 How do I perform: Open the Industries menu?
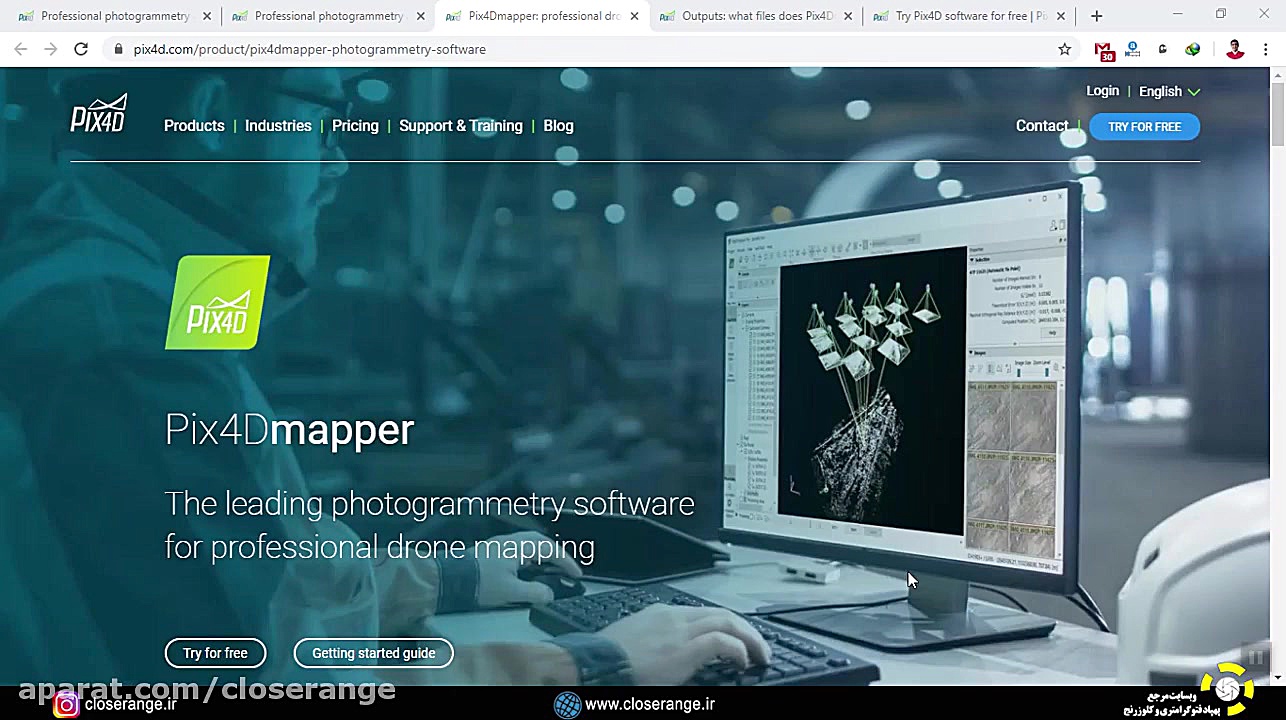(x=278, y=126)
